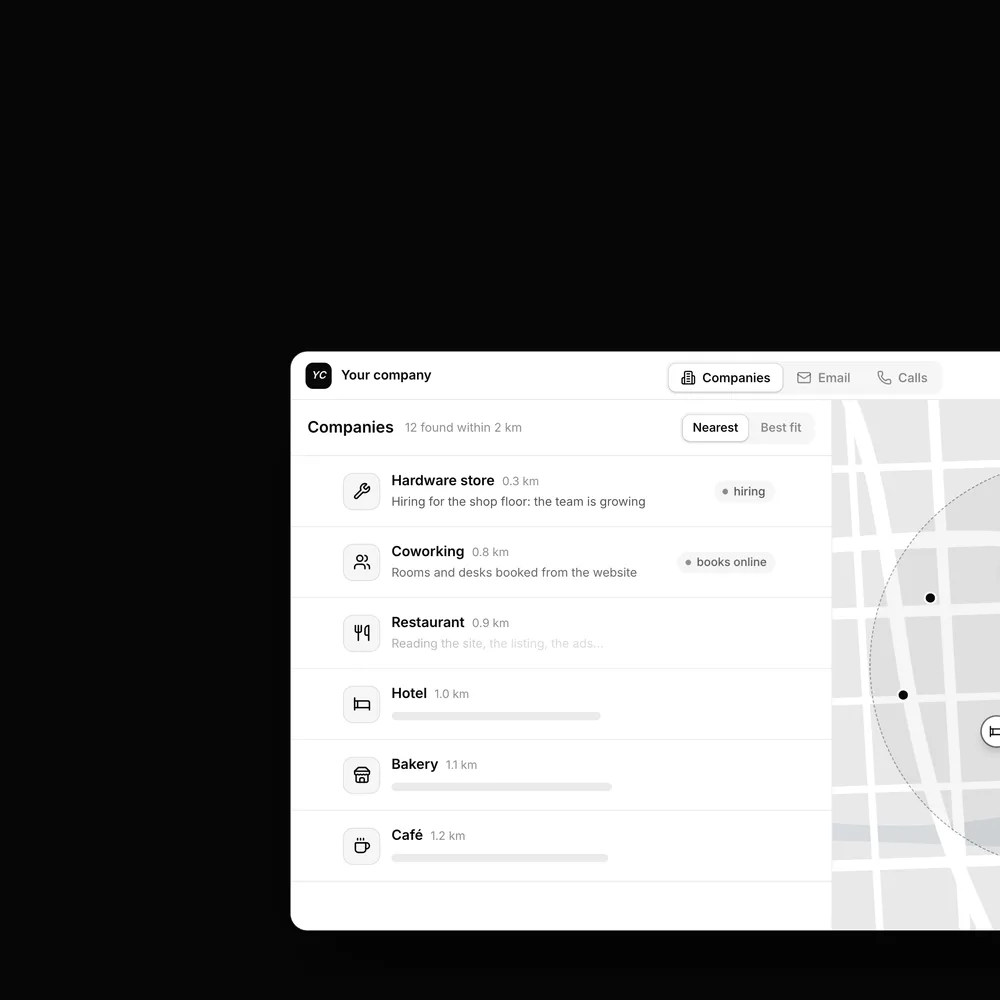This screenshot has width=1000, height=1000.
Task: Click the Companies heading
Action: point(350,427)
